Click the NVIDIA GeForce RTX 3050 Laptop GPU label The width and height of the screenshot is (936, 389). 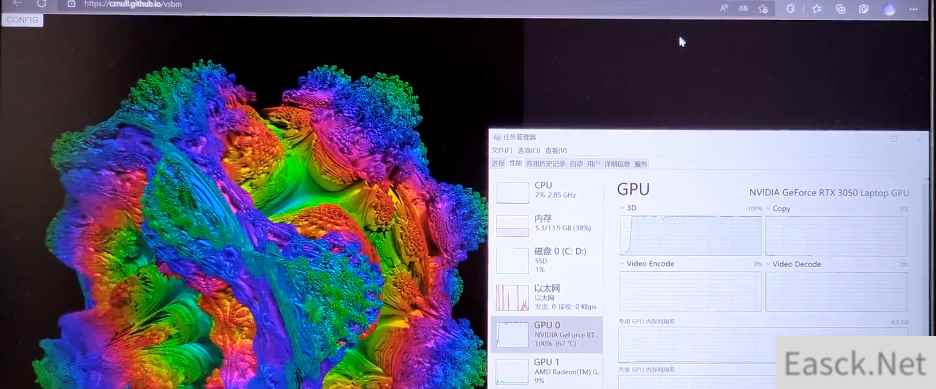pos(829,193)
